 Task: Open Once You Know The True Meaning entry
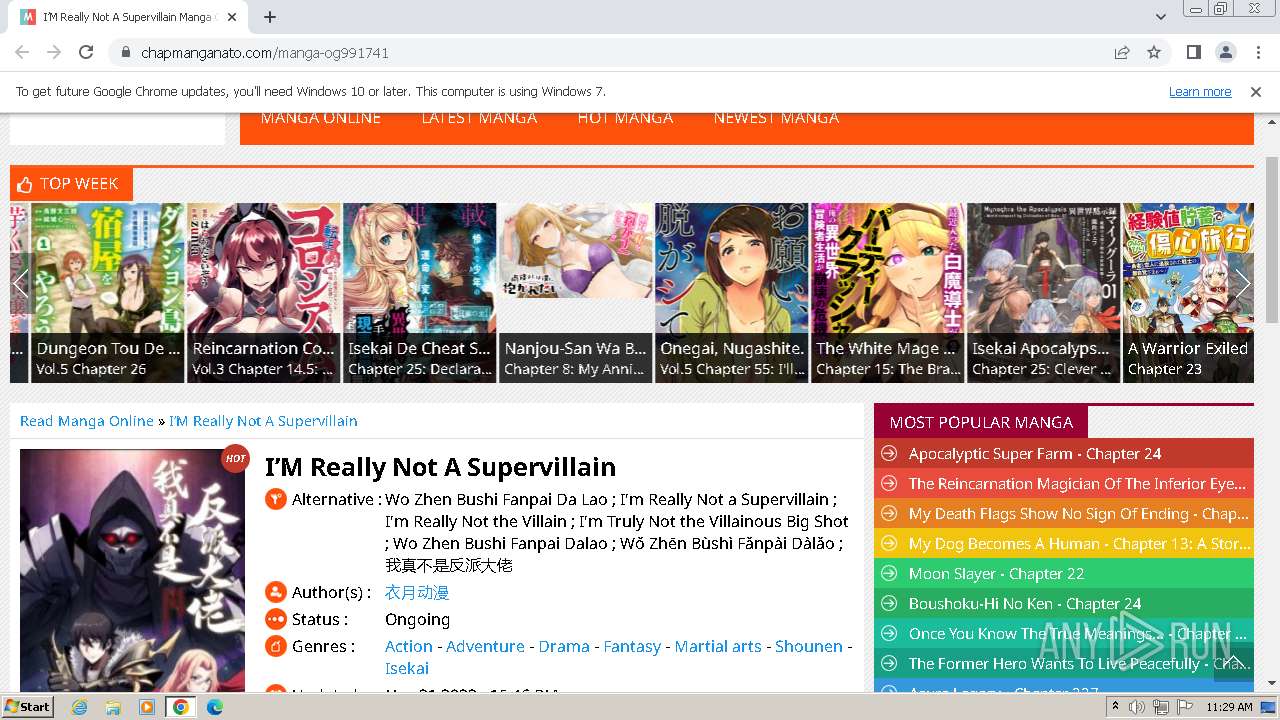pyautogui.click(x=1077, y=634)
